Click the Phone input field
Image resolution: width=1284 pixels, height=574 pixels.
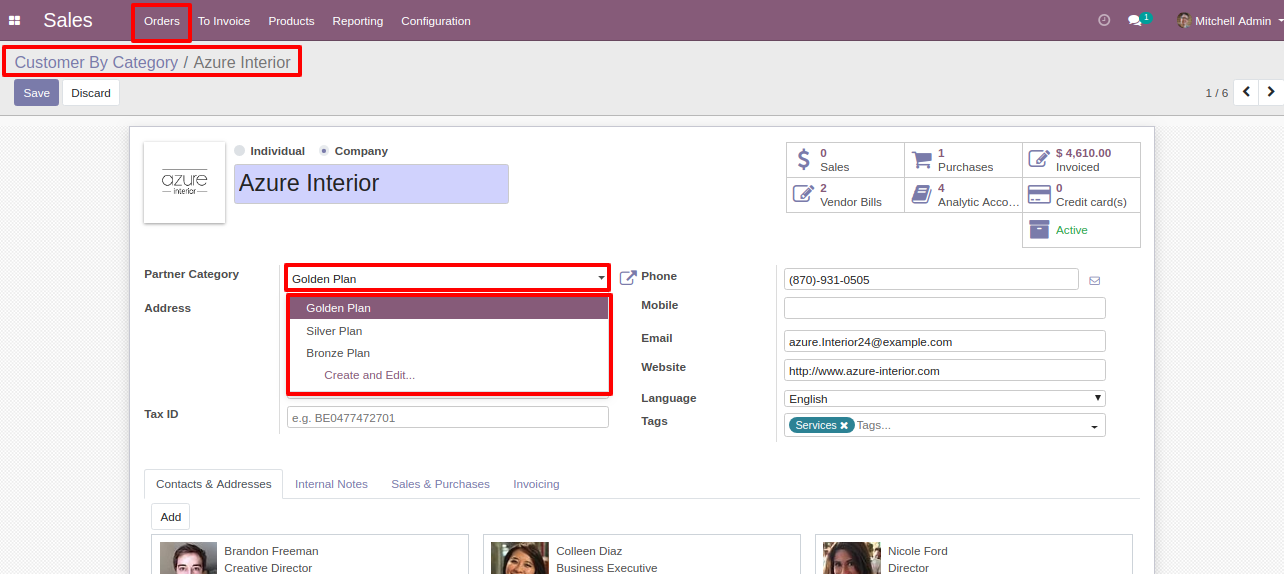[x=931, y=280]
